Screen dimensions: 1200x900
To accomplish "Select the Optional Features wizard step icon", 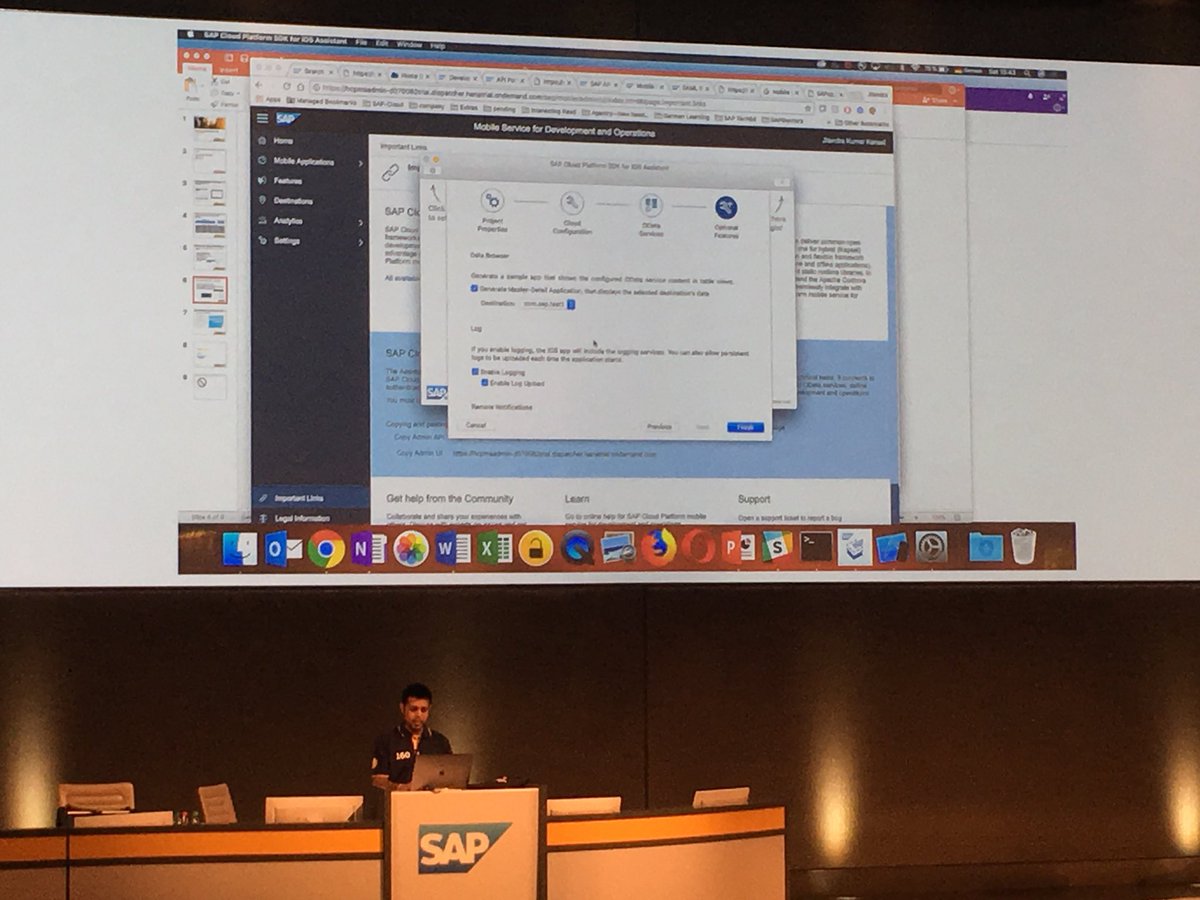I will pos(726,207).
